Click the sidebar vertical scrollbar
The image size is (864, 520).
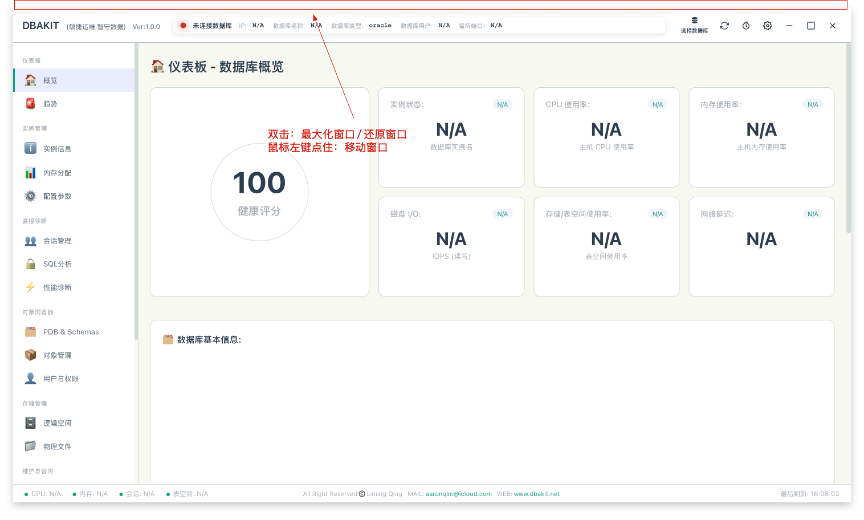[136, 193]
